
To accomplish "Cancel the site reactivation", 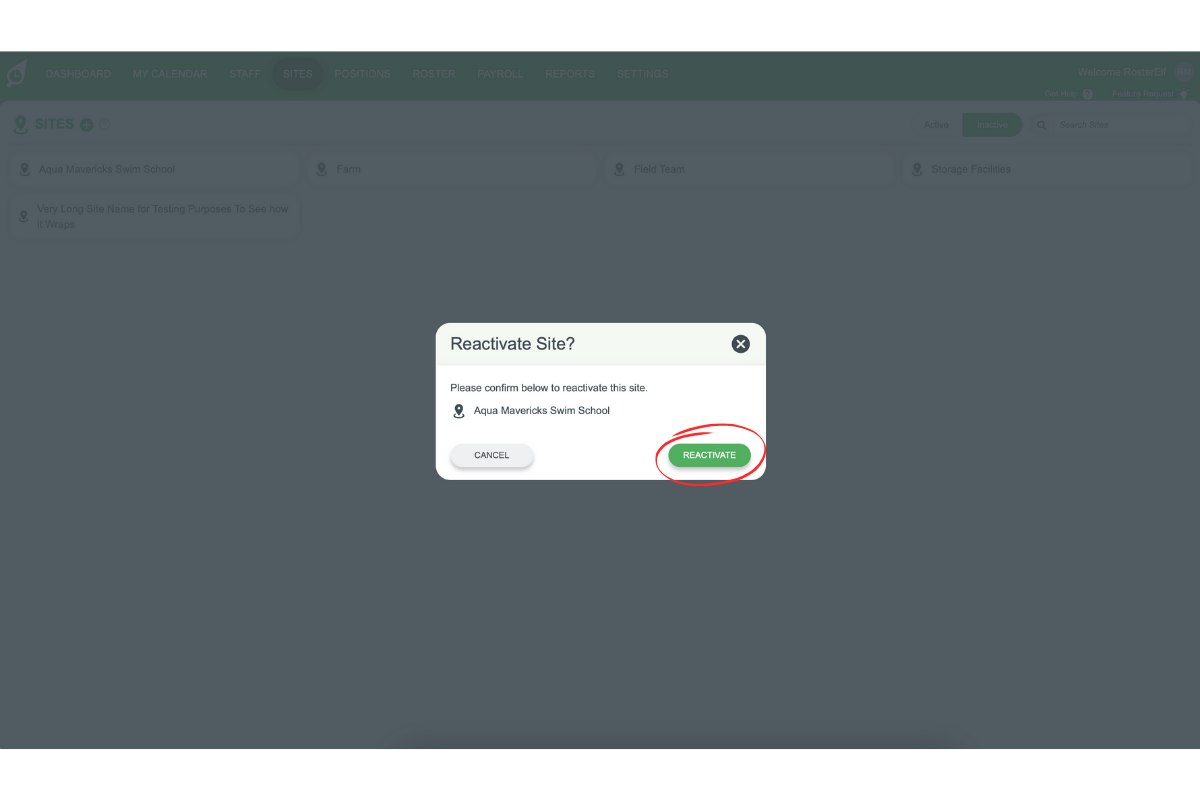I will 491,455.
